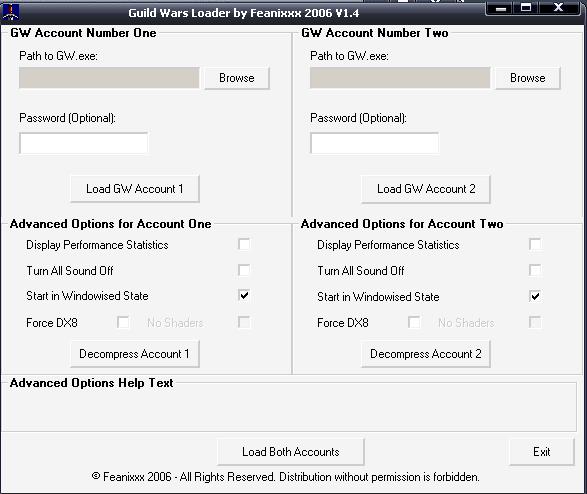Image resolution: width=587 pixels, height=494 pixels.
Task: Click the 'GW Account Number Two' group label
Action: (375, 33)
